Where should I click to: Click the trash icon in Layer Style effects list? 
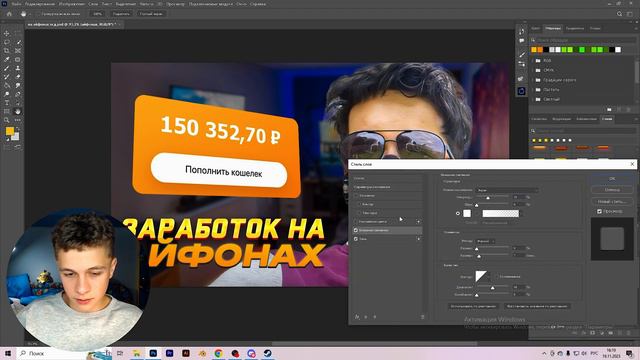click(422, 317)
